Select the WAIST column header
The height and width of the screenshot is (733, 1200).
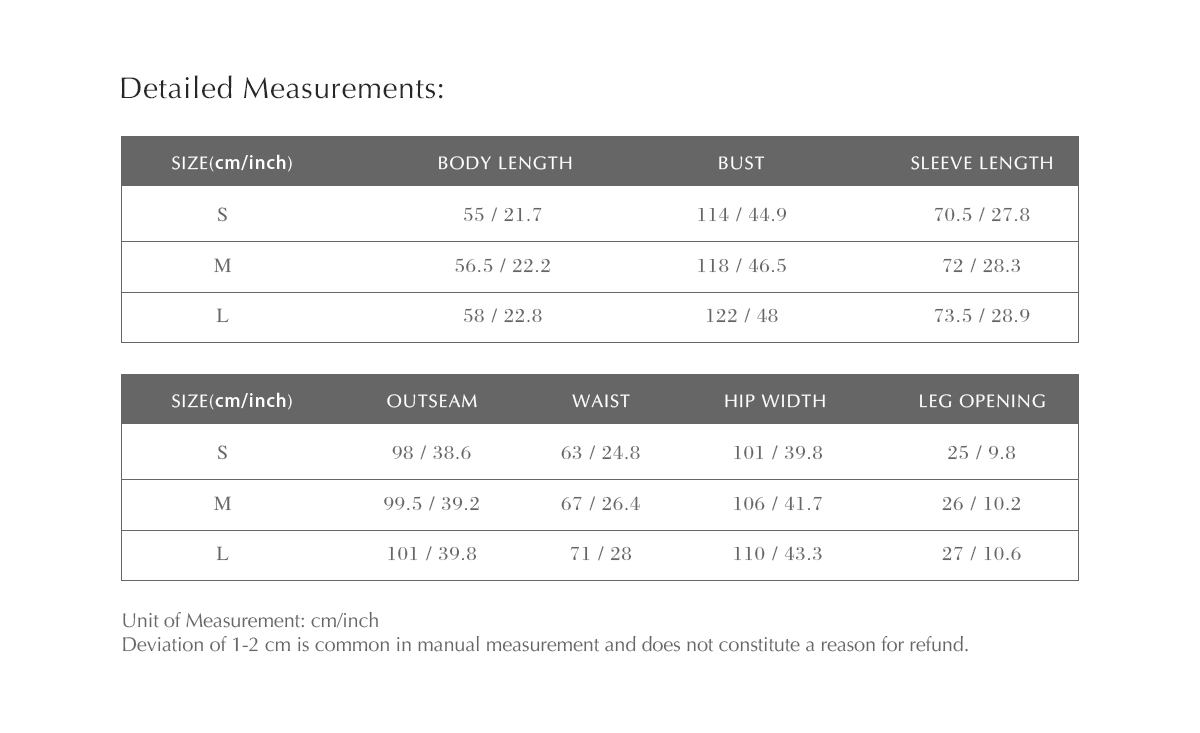(x=601, y=401)
